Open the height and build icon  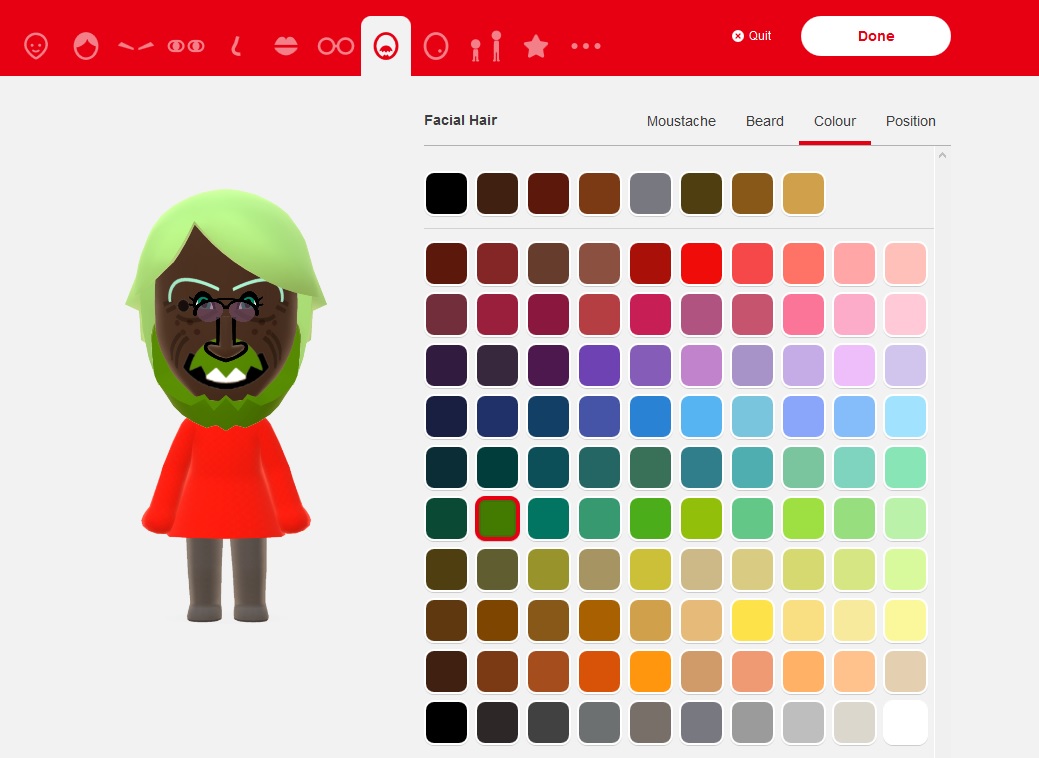pyautogui.click(x=486, y=46)
